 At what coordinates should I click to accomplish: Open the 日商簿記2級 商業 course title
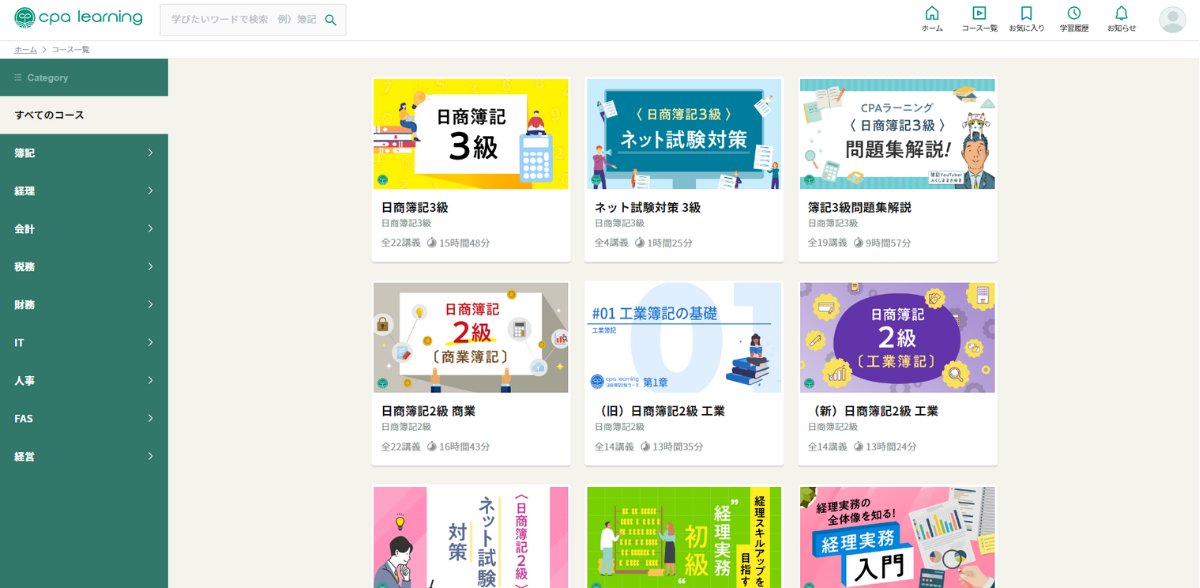click(428, 411)
